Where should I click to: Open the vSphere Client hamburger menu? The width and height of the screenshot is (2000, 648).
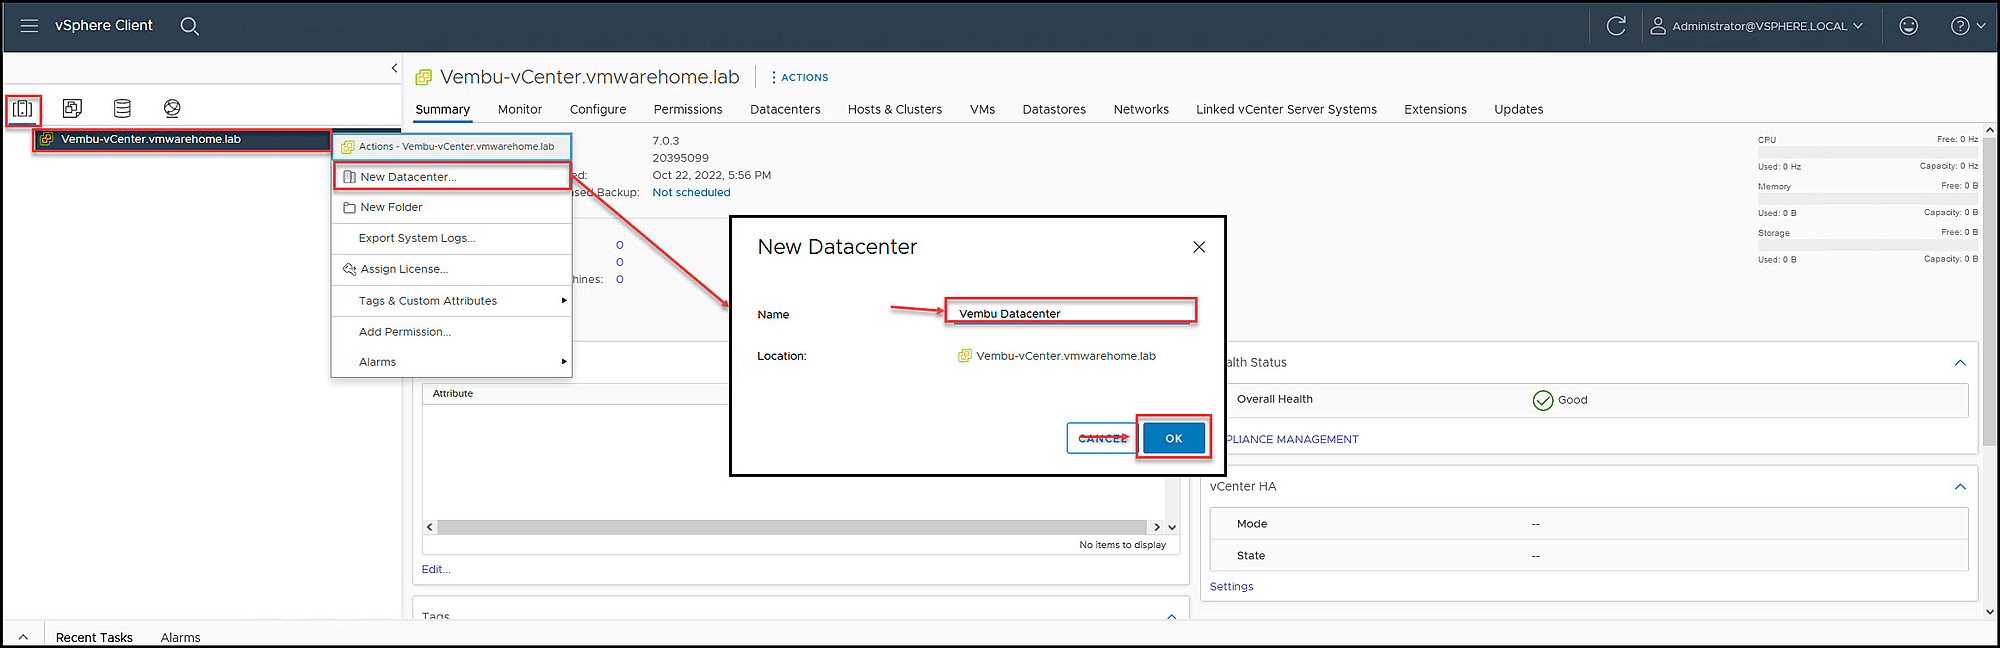pyautogui.click(x=29, y=26)
